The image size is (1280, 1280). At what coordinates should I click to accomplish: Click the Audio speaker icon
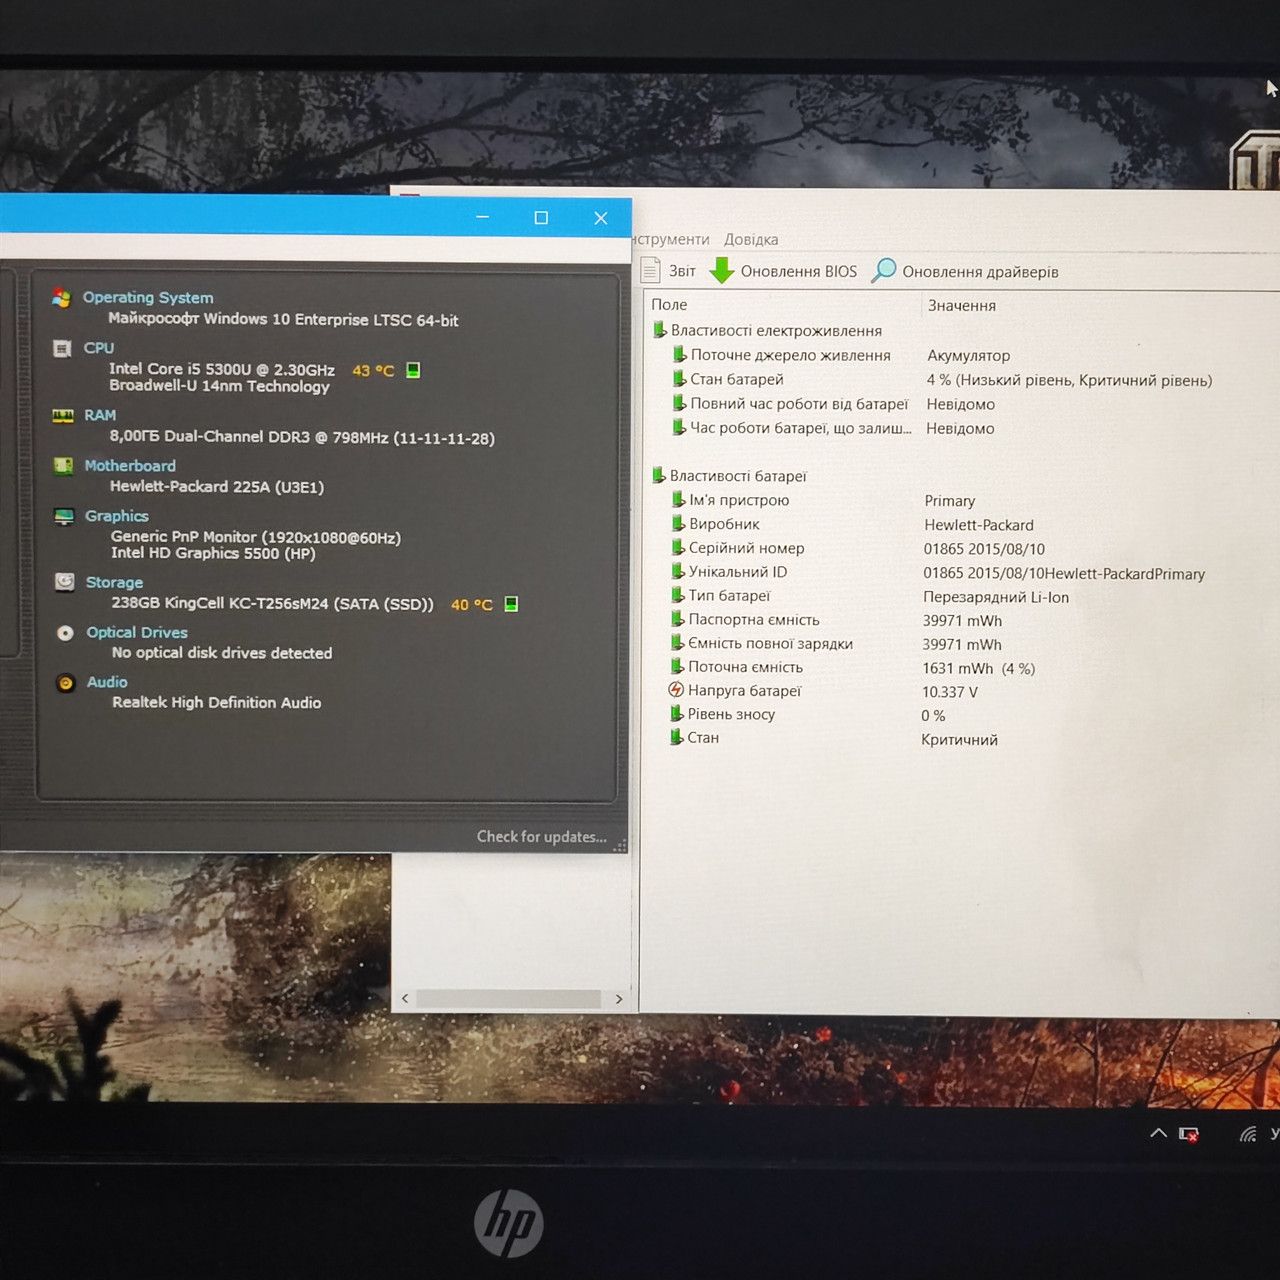pos(66,683)
